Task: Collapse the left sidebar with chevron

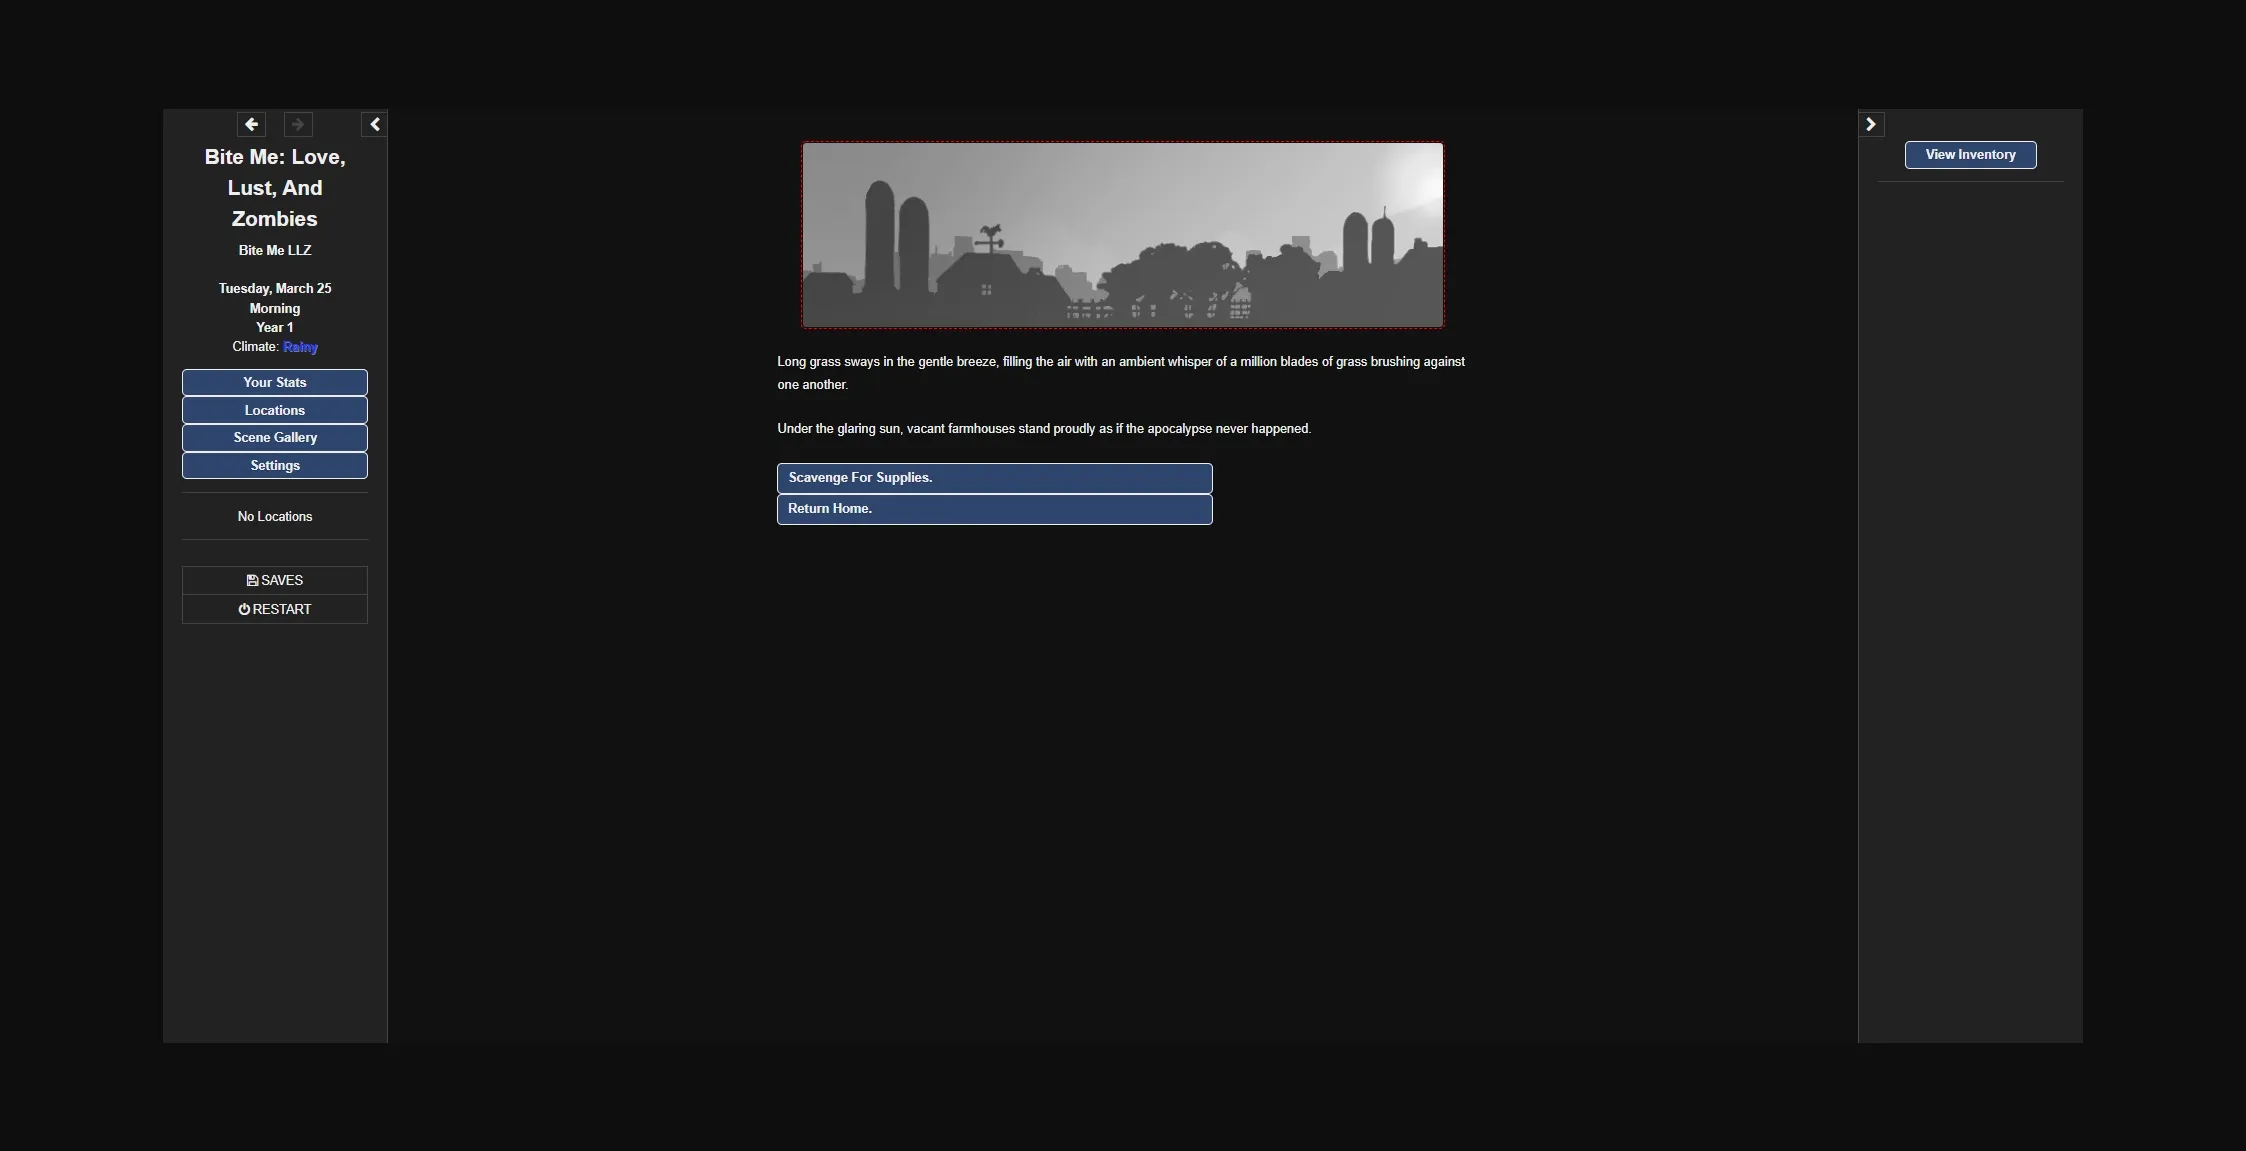Action: click(x=375, y=124)
